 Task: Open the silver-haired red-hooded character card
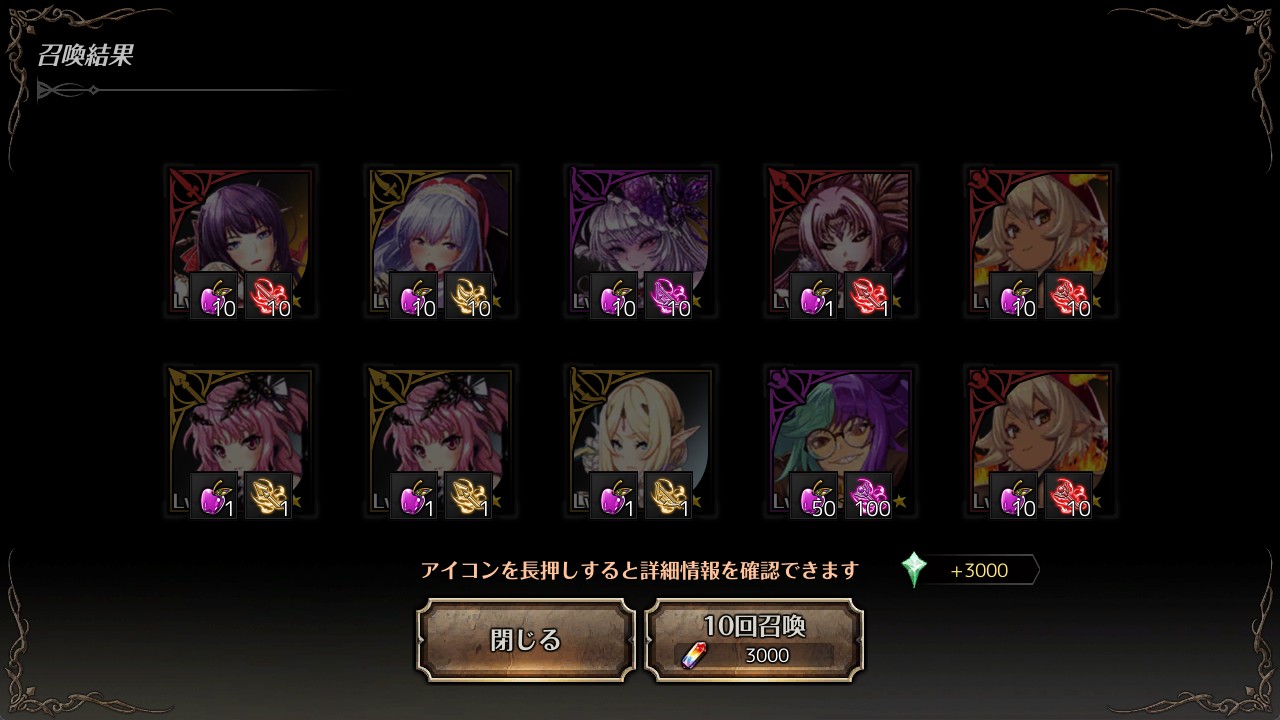441,242
